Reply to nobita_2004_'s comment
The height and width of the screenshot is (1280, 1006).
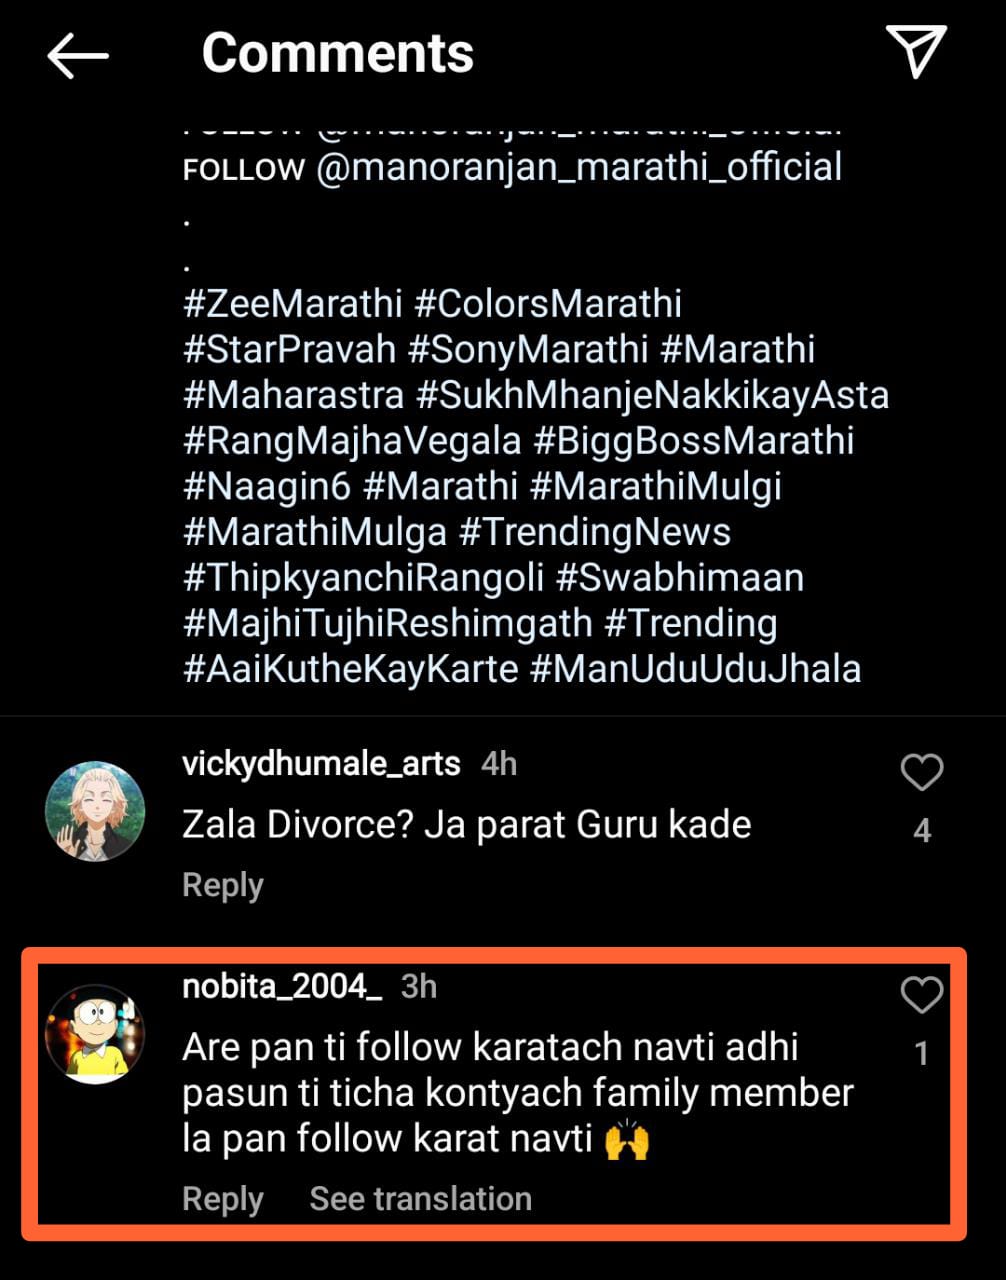pos(222,1199)
